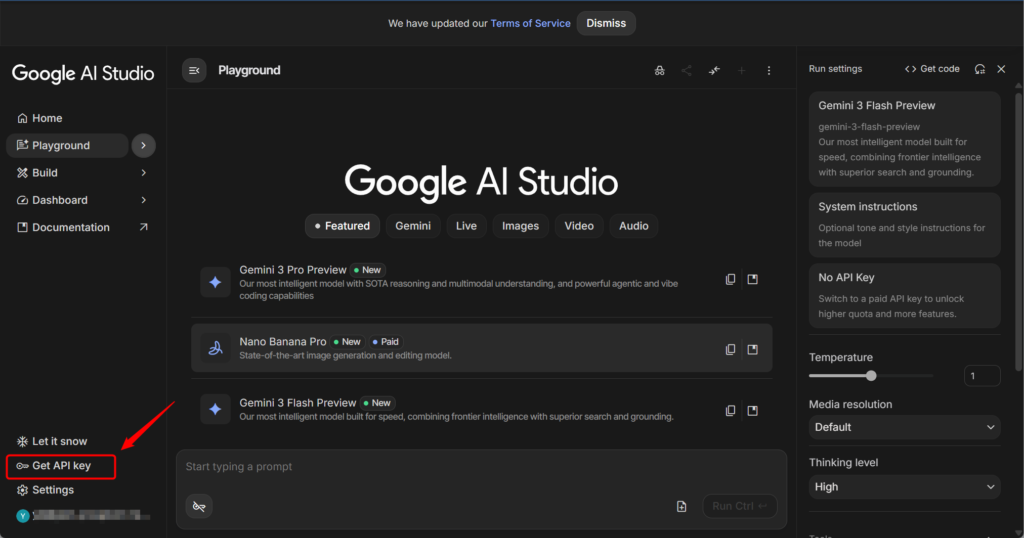
Task: Open the three-dot more options menu
Action: point(769,71)
